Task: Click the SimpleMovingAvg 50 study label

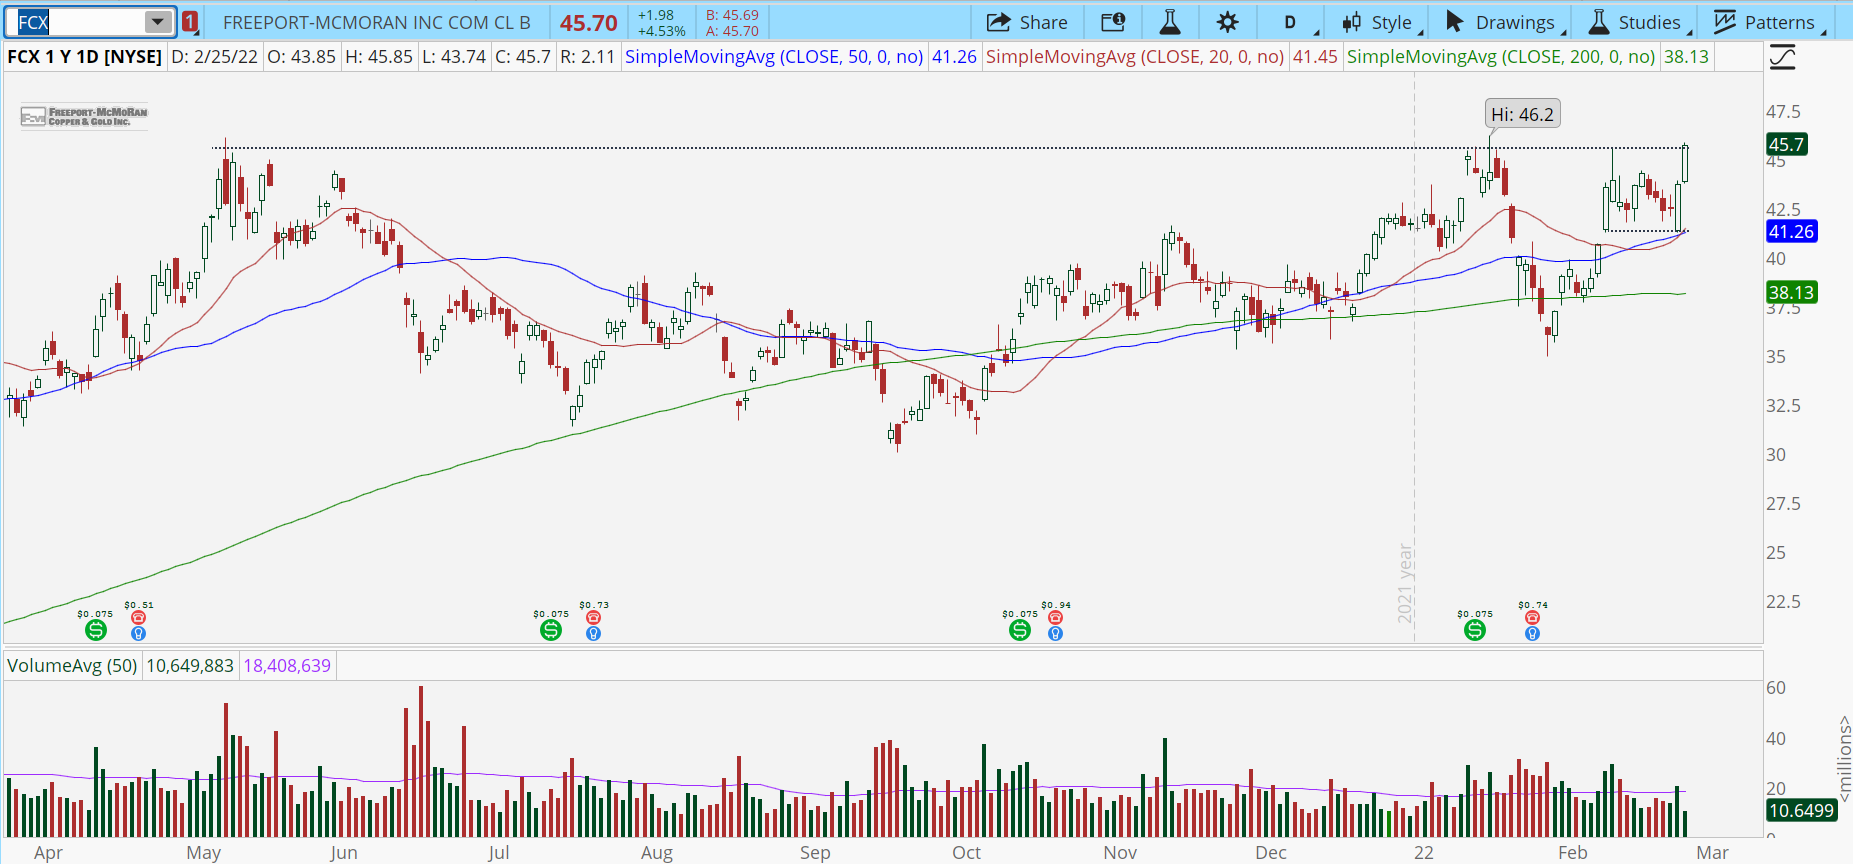Action: pos(774,57)
